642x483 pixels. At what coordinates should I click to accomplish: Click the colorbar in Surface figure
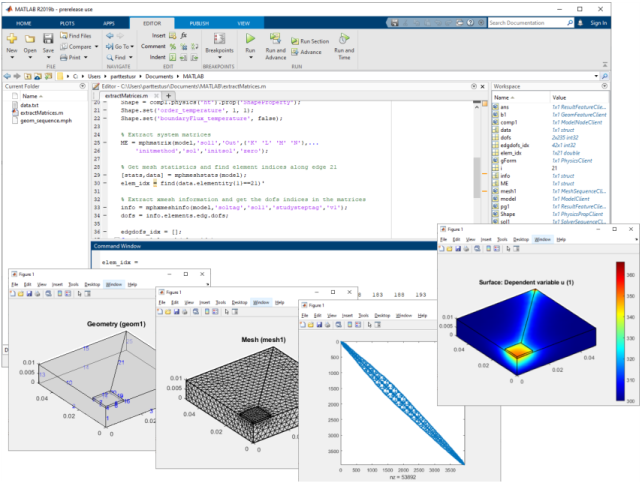620,331
